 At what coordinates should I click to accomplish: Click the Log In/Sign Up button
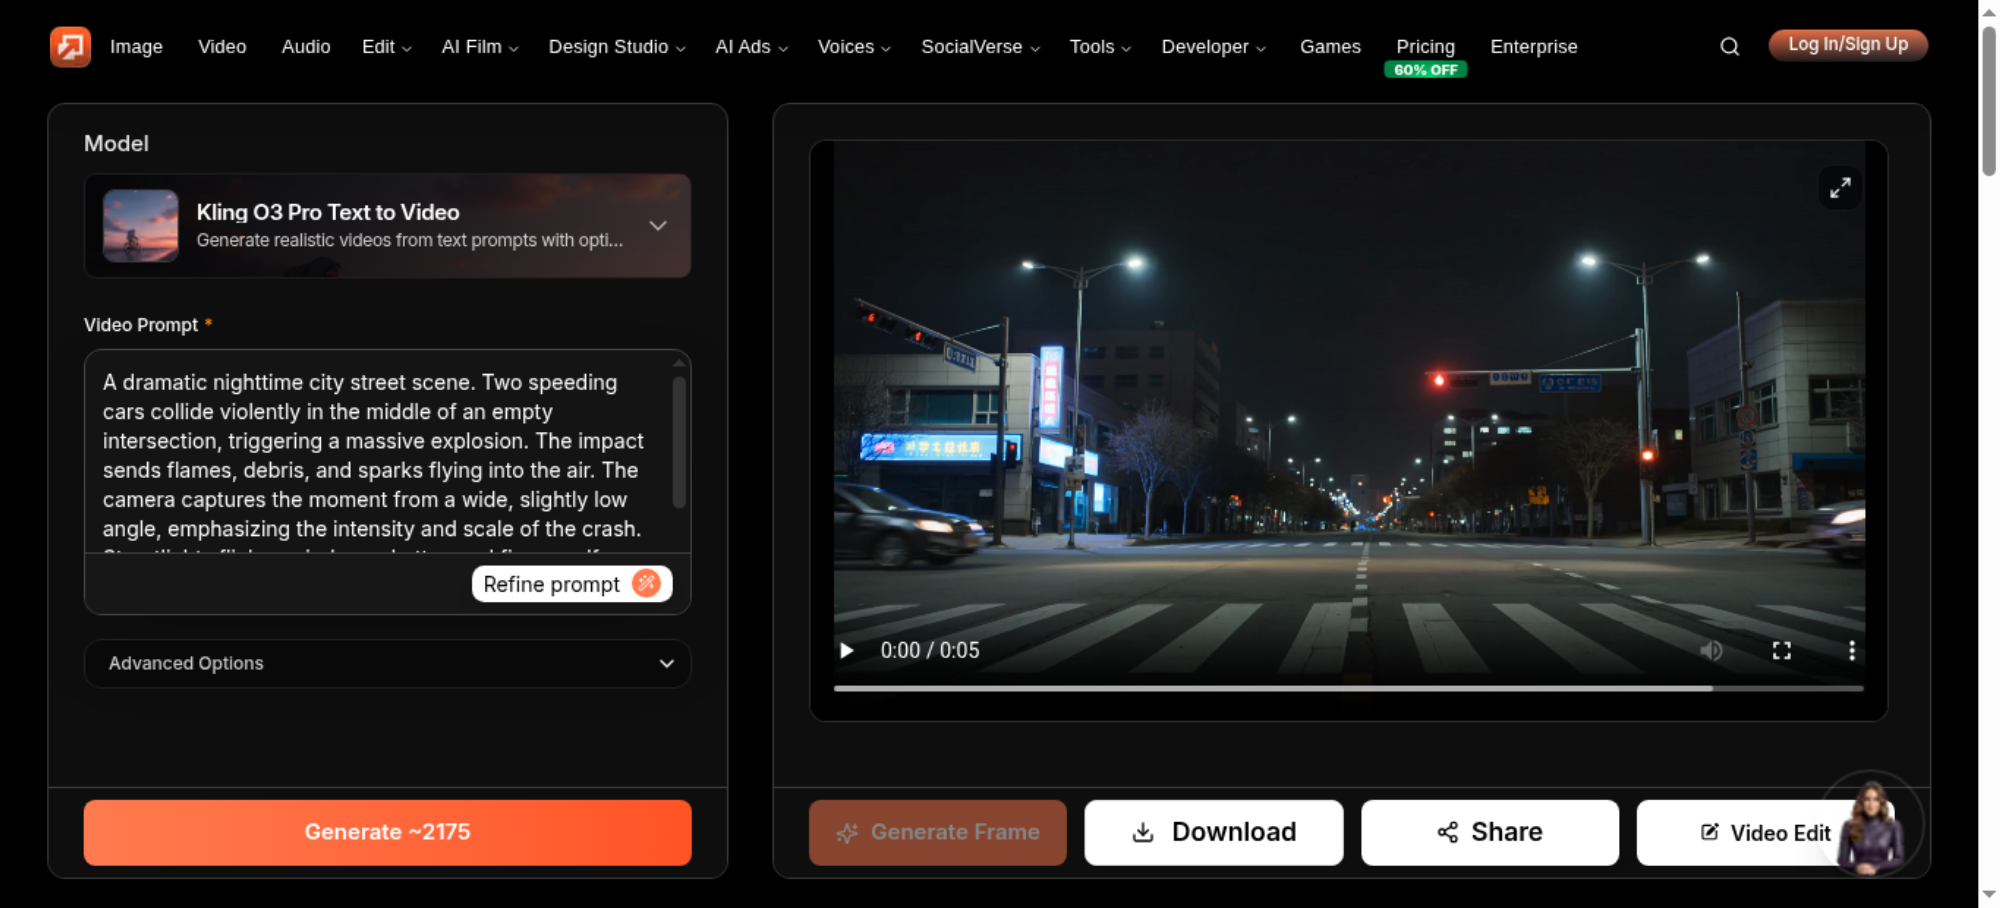coord(1847,45)
